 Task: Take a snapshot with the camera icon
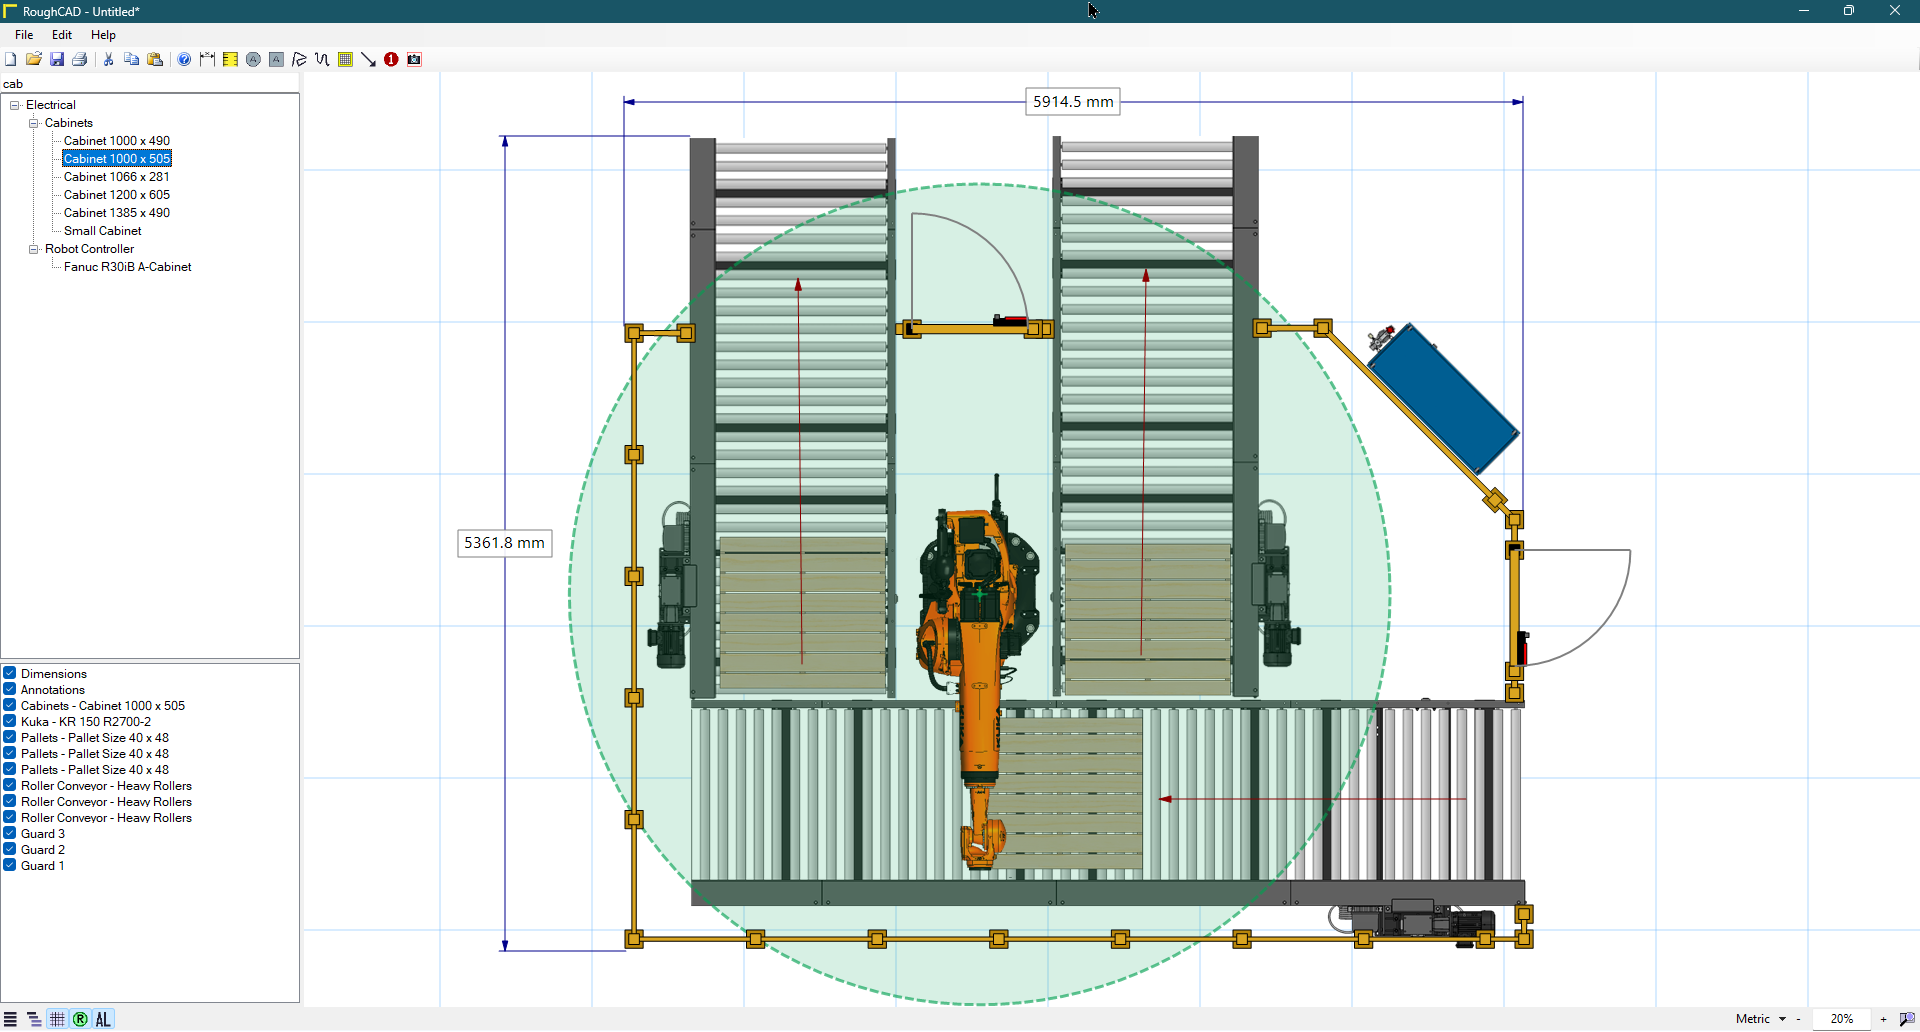tap(414, 60)
